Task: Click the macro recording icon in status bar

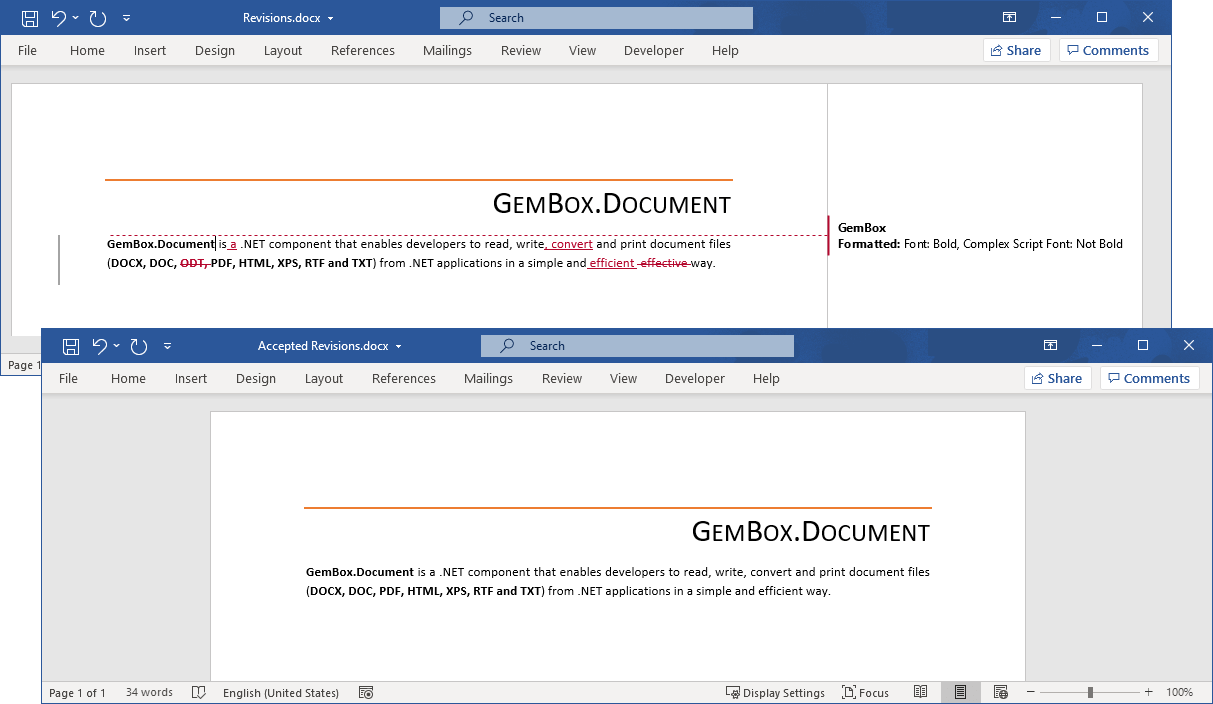Action: coord(366,693)
